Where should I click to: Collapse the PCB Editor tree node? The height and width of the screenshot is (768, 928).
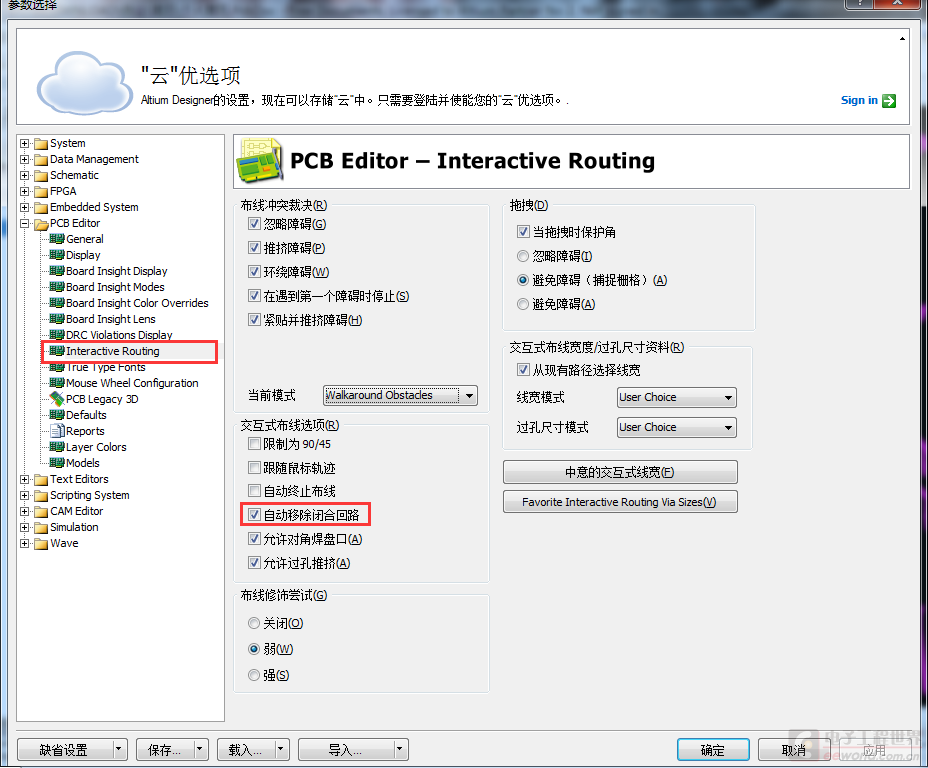click(x=24, y=223)
